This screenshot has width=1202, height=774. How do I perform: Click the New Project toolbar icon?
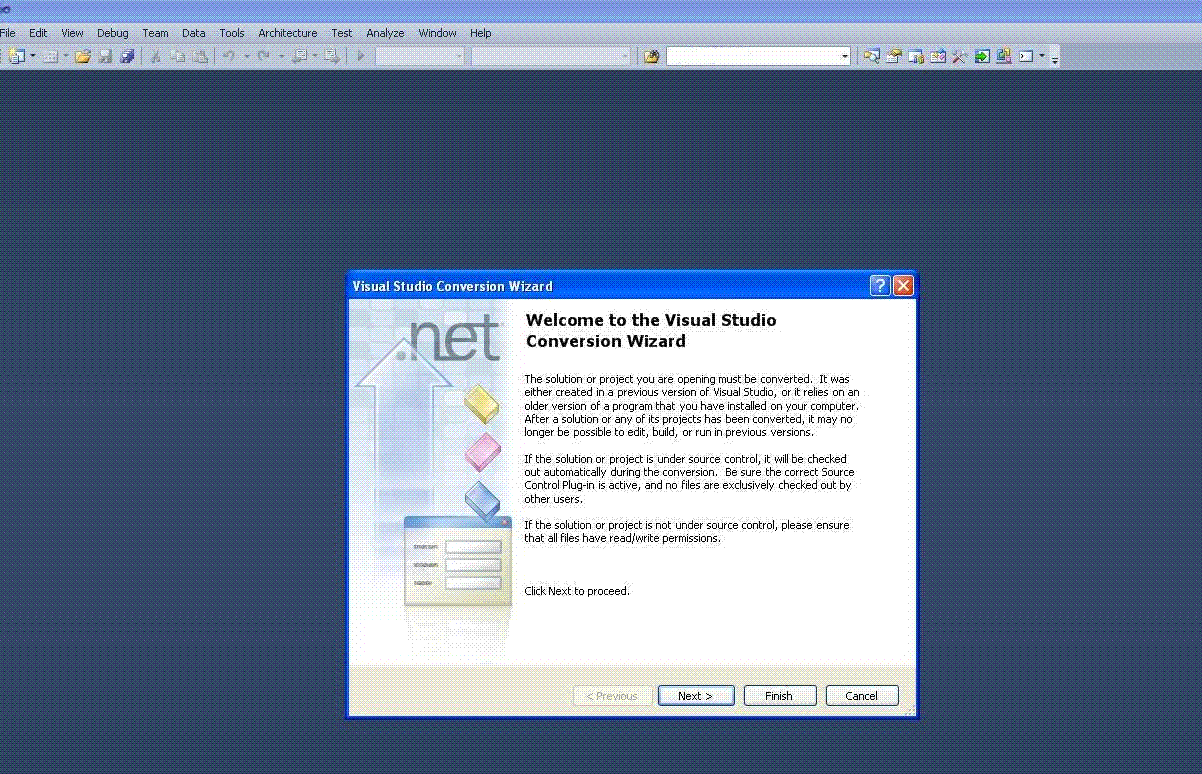tap(16, 56)
